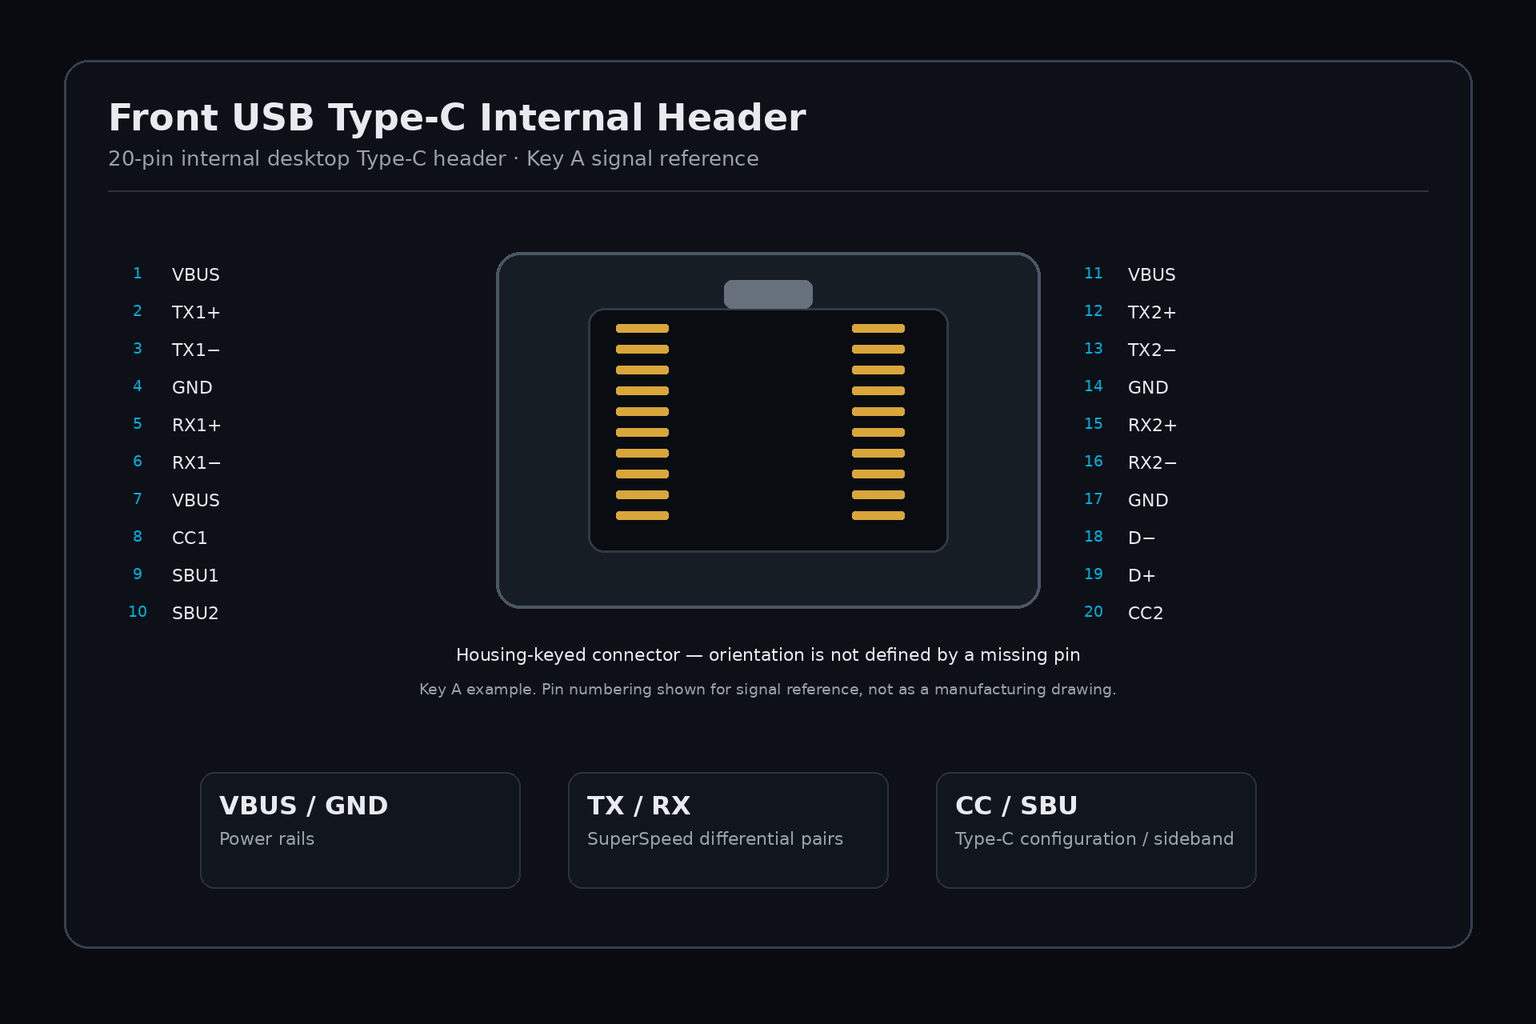Pick the GND label for pin 4
1536x1024 pixels.
click(x=192, y=387)
